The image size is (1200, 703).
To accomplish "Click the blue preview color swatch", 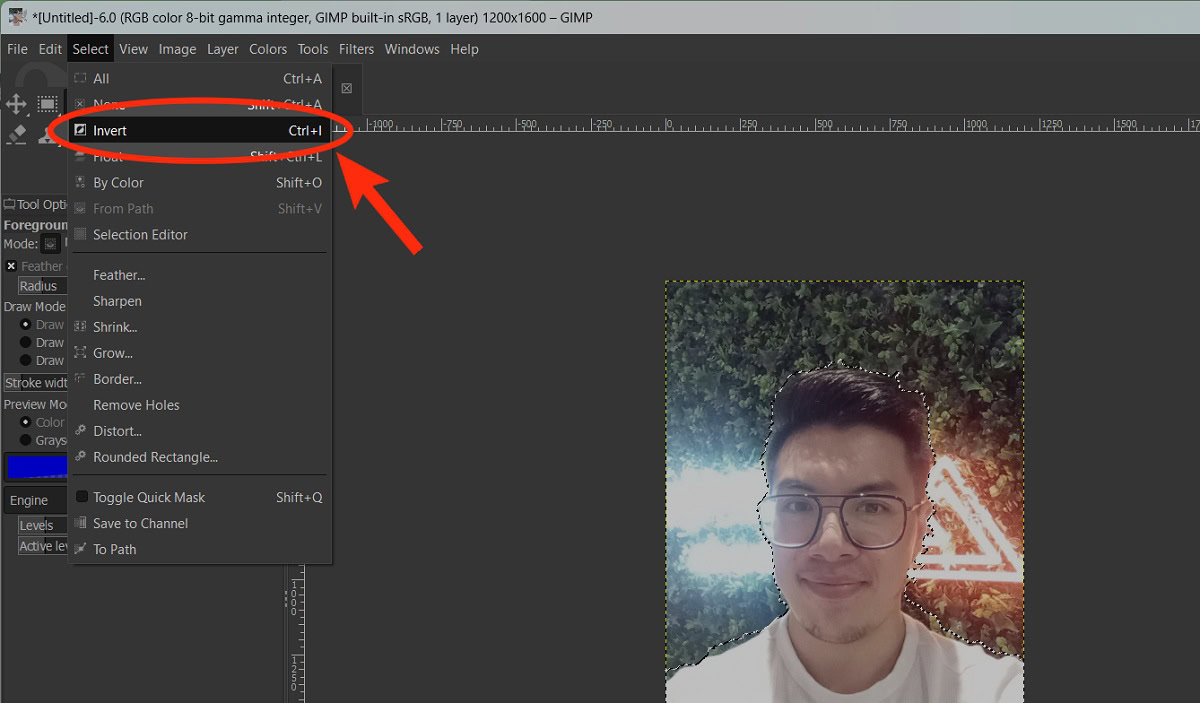I will pyautogui.click(x=36, y=466).
